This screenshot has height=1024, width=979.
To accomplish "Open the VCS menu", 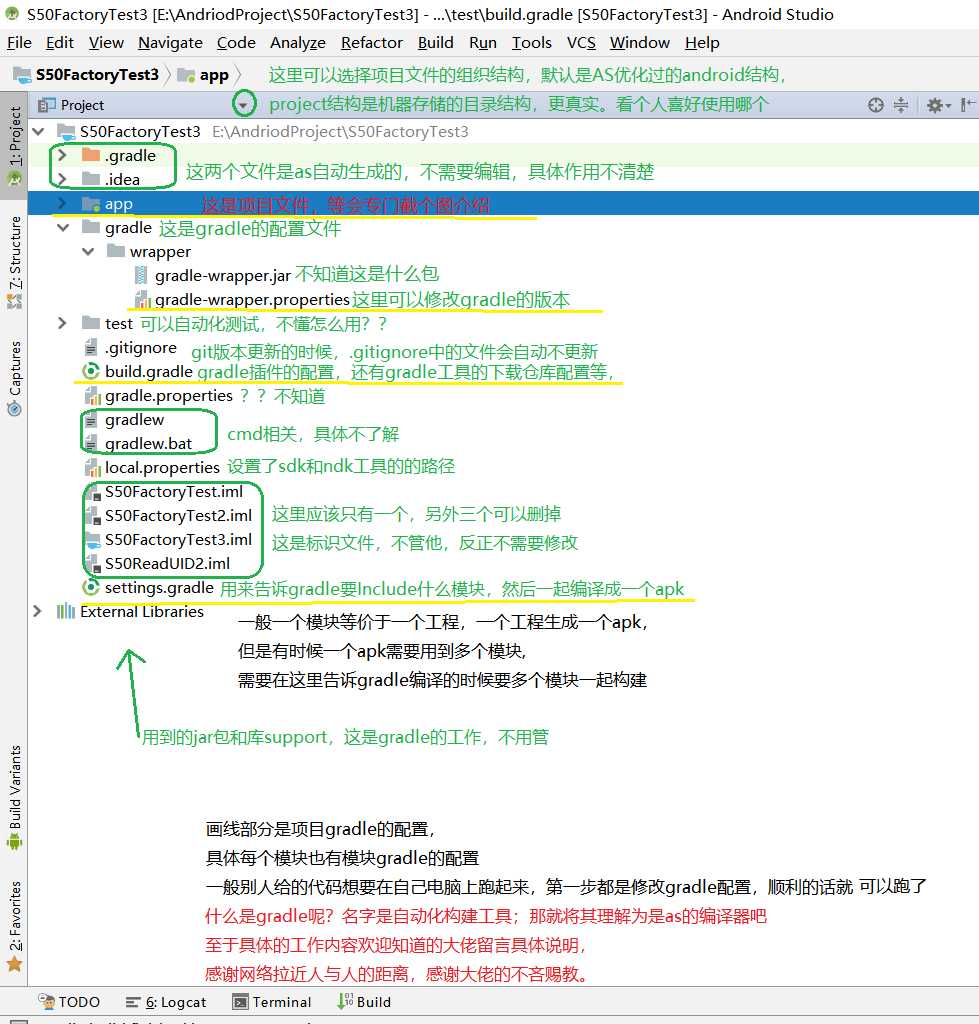I will click(x=581, y=43).
